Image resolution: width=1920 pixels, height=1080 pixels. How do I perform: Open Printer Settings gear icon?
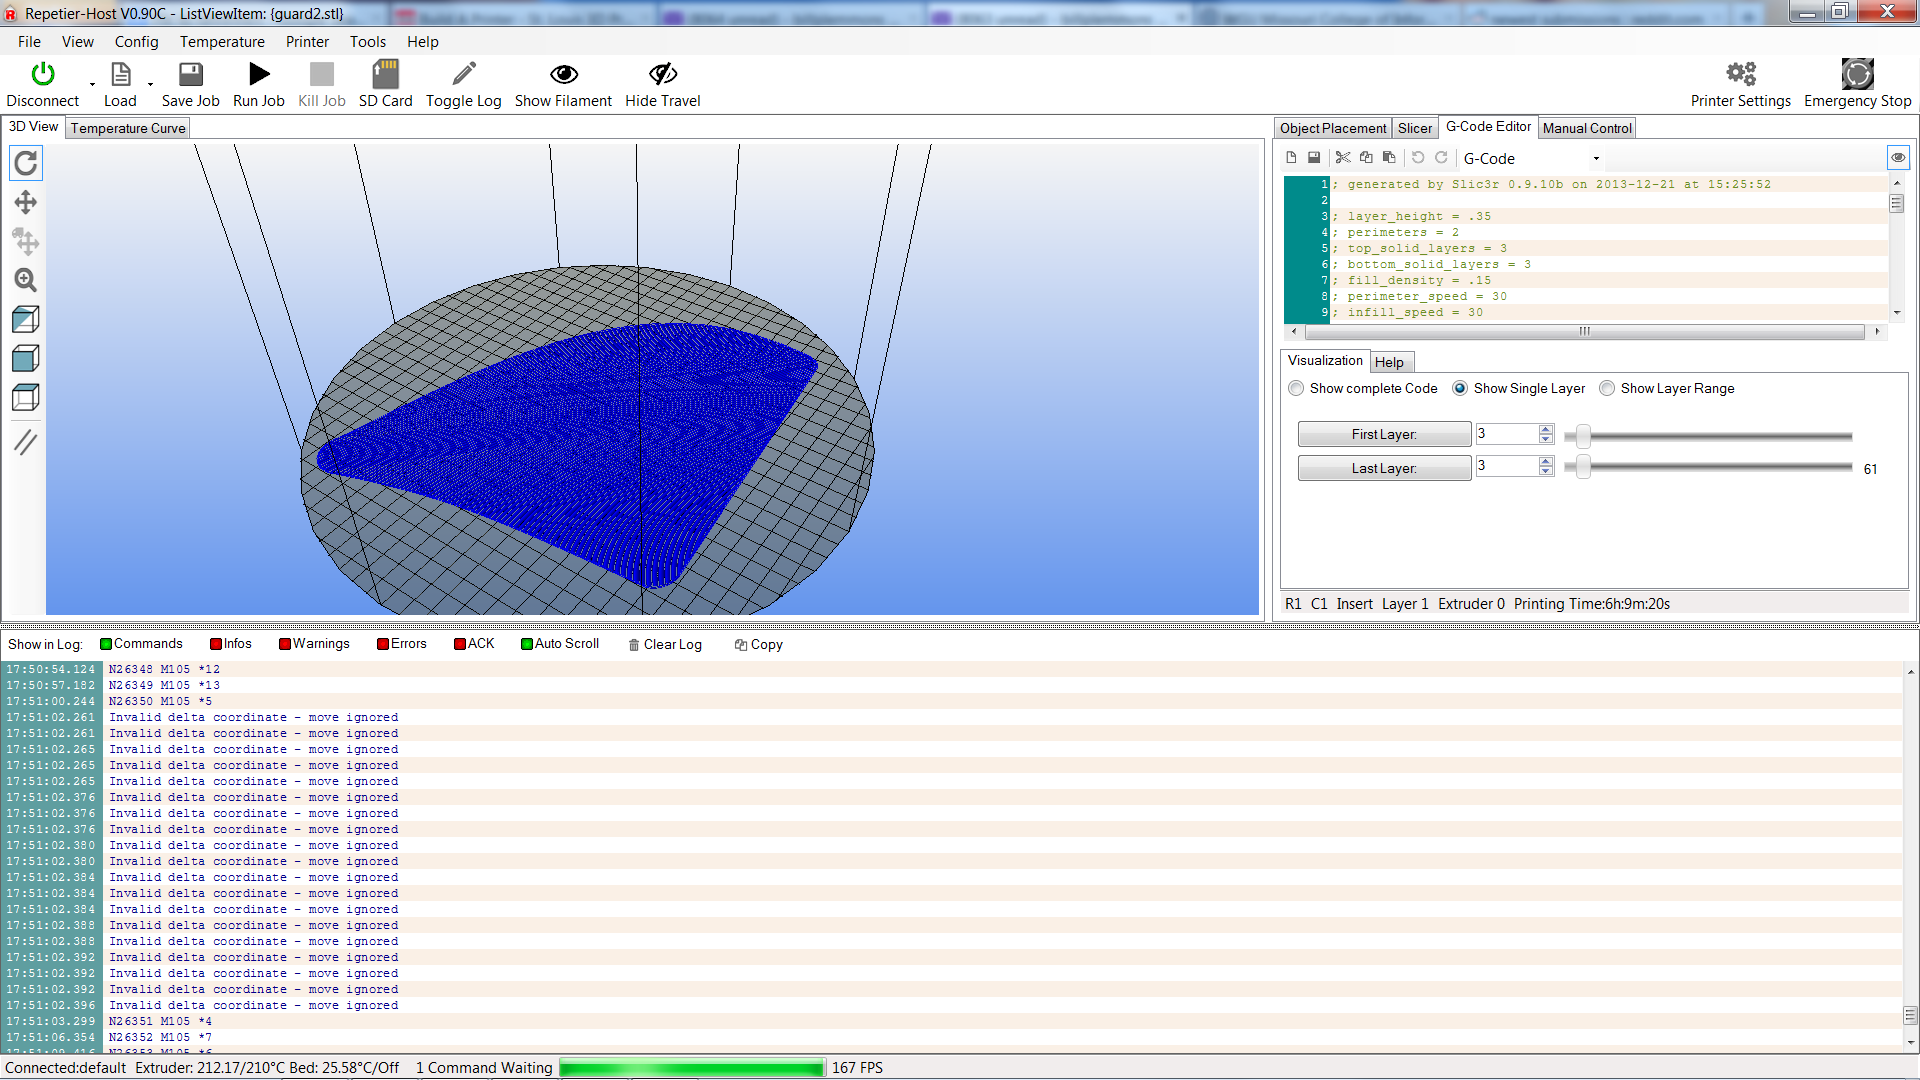[x=1740, y=74]
